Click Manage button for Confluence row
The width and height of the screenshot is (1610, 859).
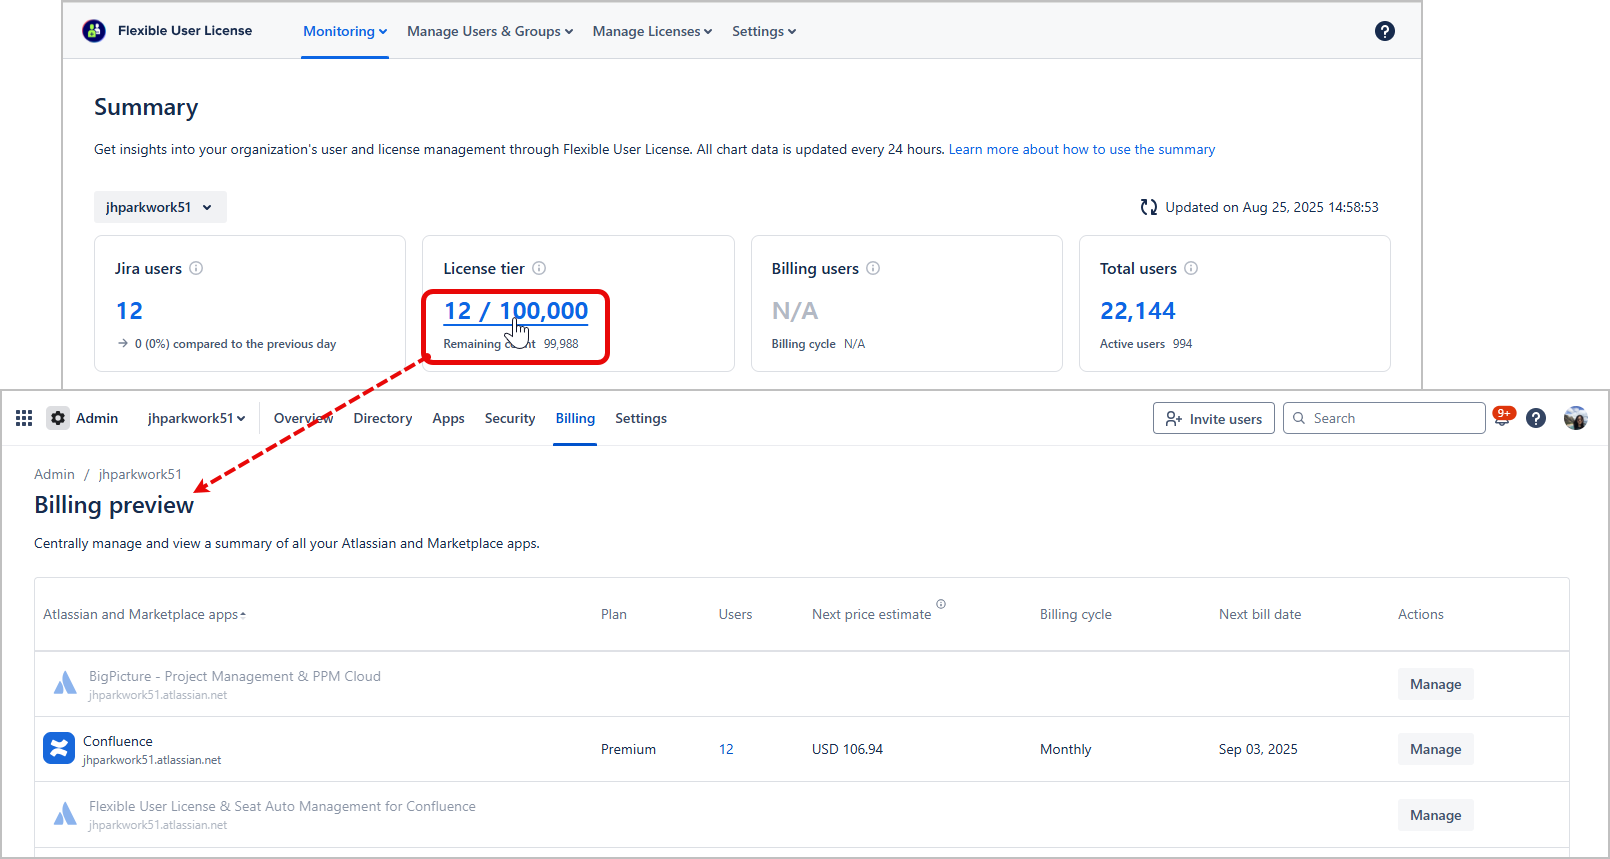pyautogui.click(x=1435, y=749)
